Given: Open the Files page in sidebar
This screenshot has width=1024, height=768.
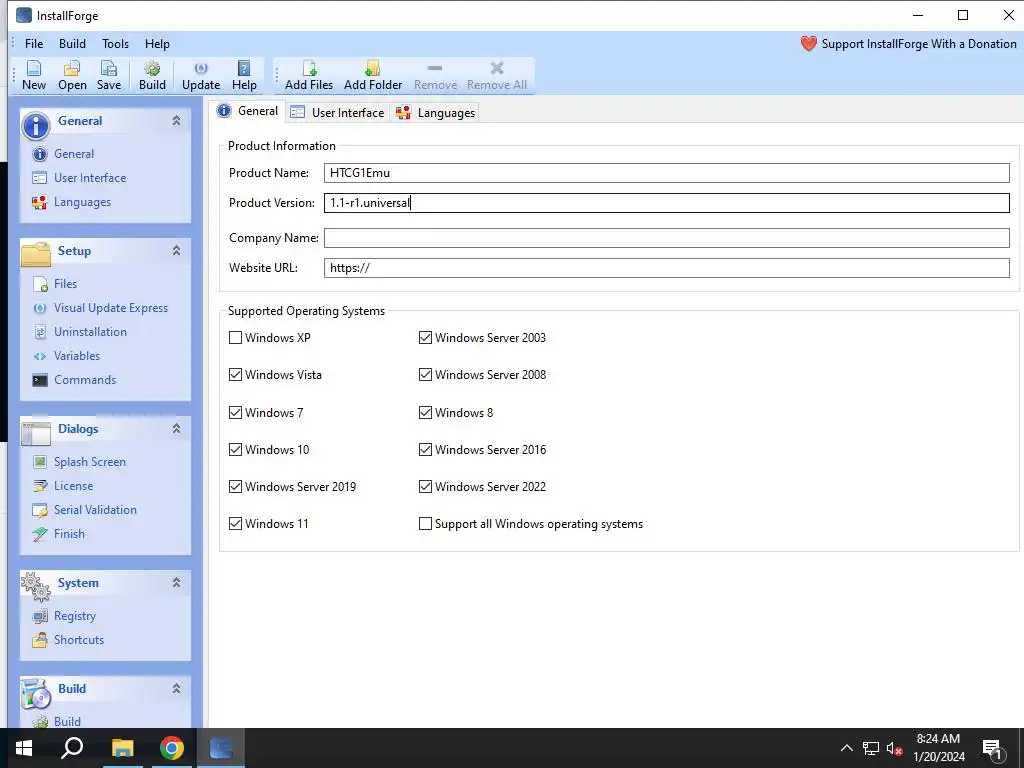Looking at the screenshot, I should click(x=65, y=283).
